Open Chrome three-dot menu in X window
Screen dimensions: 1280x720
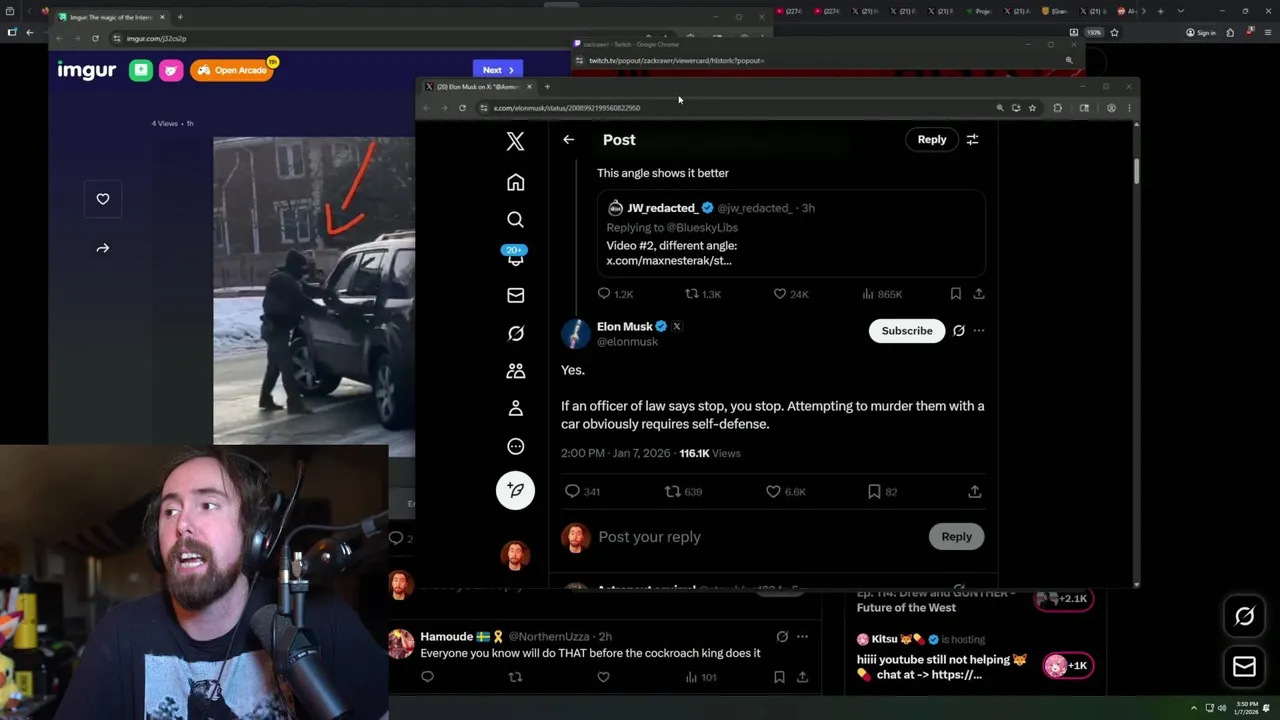1129,108
